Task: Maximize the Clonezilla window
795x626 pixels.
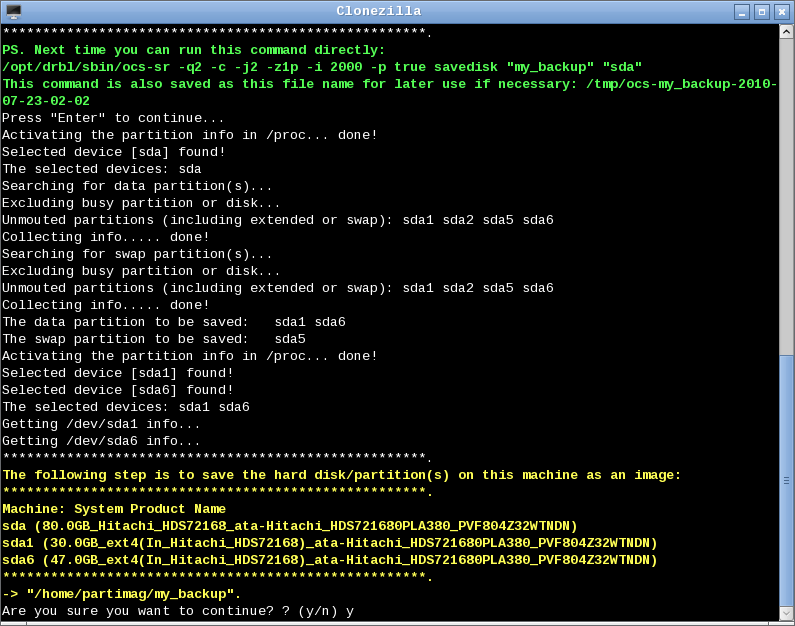Action: click(x=762, y=12)
